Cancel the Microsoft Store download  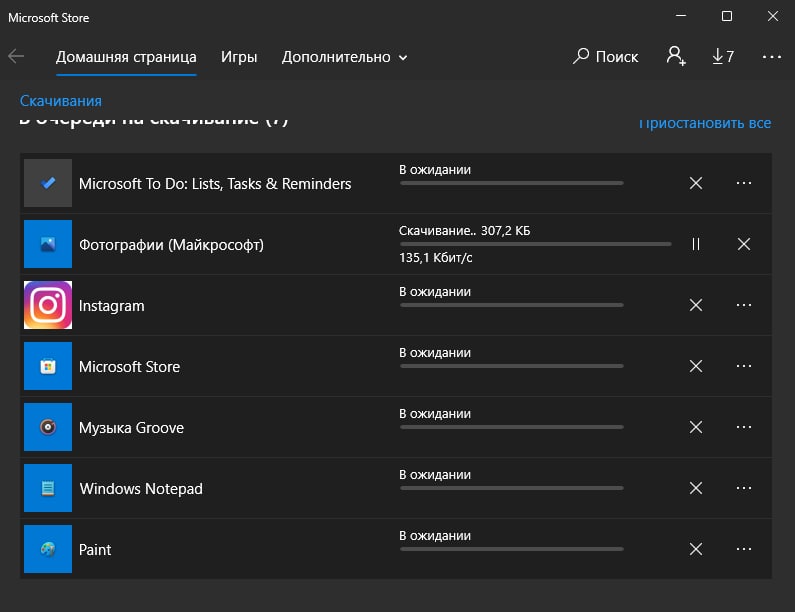click(696, 366)
